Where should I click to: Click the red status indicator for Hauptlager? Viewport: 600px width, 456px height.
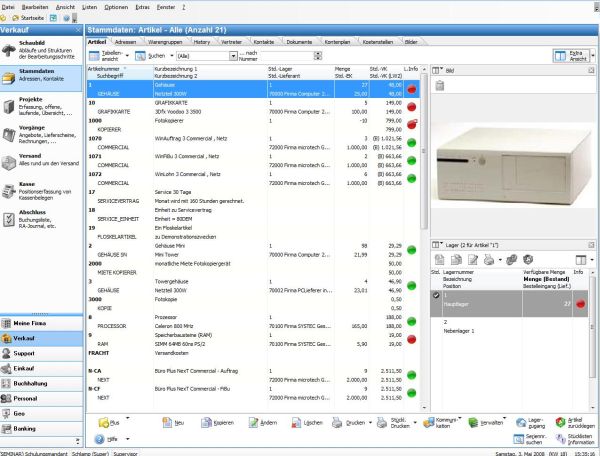(x=581, y=302)
